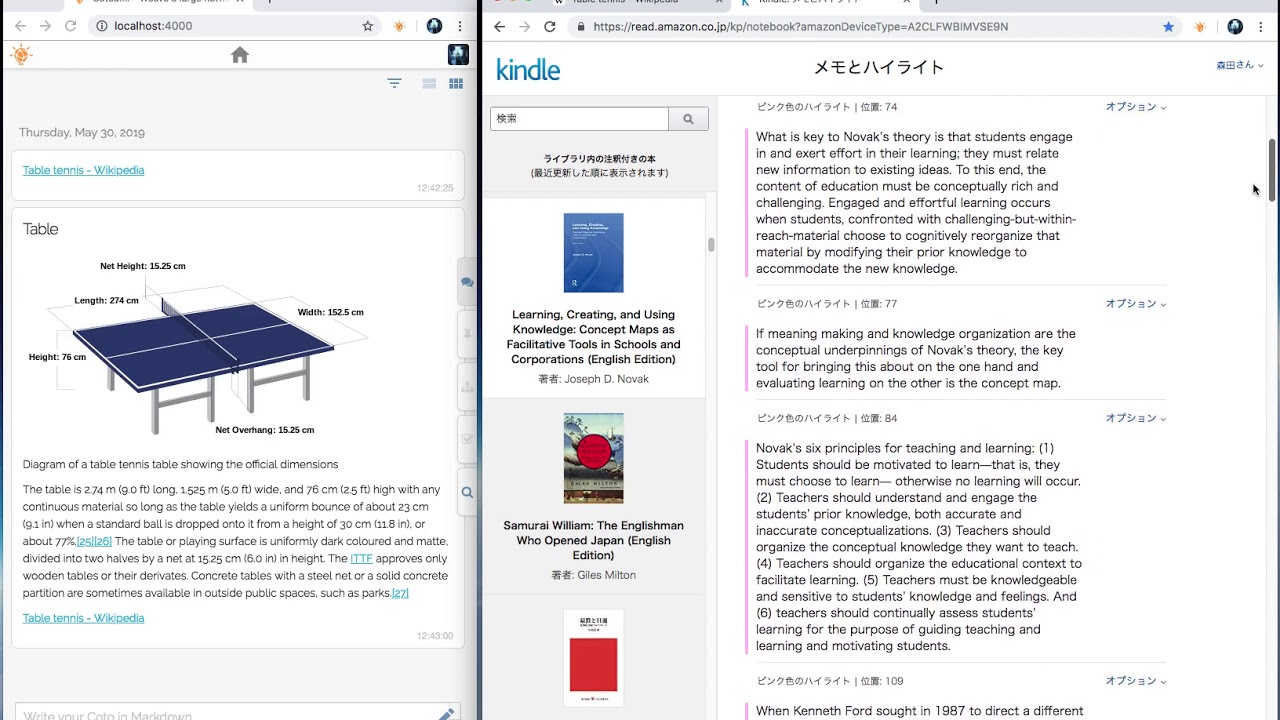The image size is (1280, 720).
Task: Click the Thursday, May 30, 2019 date header
Action: (82, 132)
